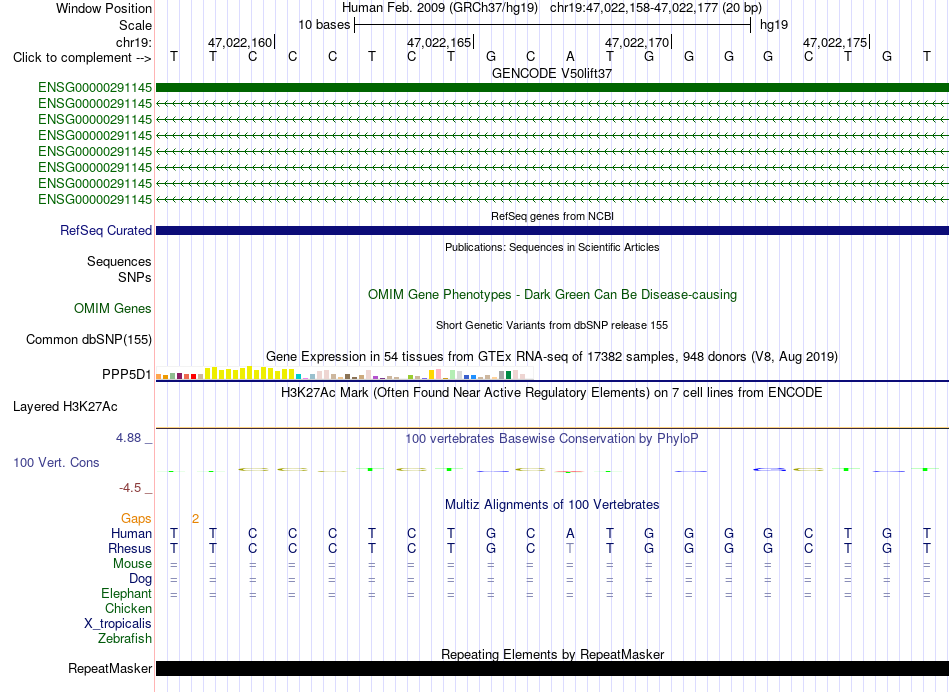The image size is (950, 692).
Task: Click the SNPs track label
Action: pos(135,277)
